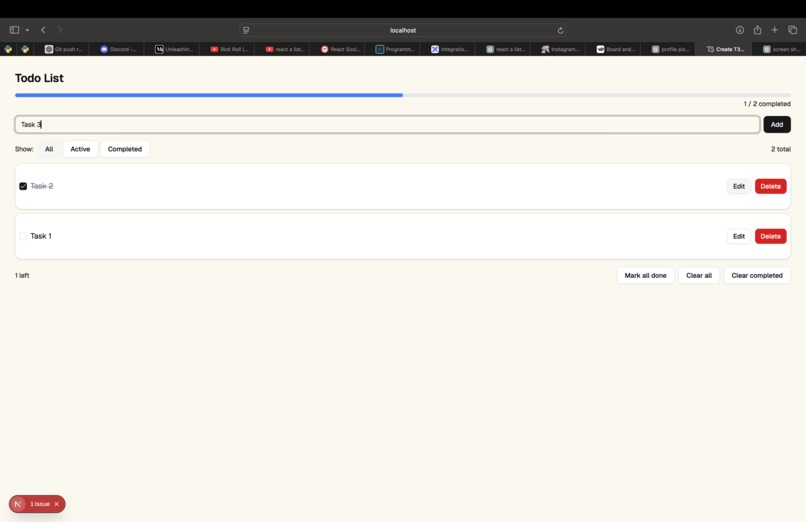Switch to the Discord tab
The image size is (806, 522).
tap(118, 49)
